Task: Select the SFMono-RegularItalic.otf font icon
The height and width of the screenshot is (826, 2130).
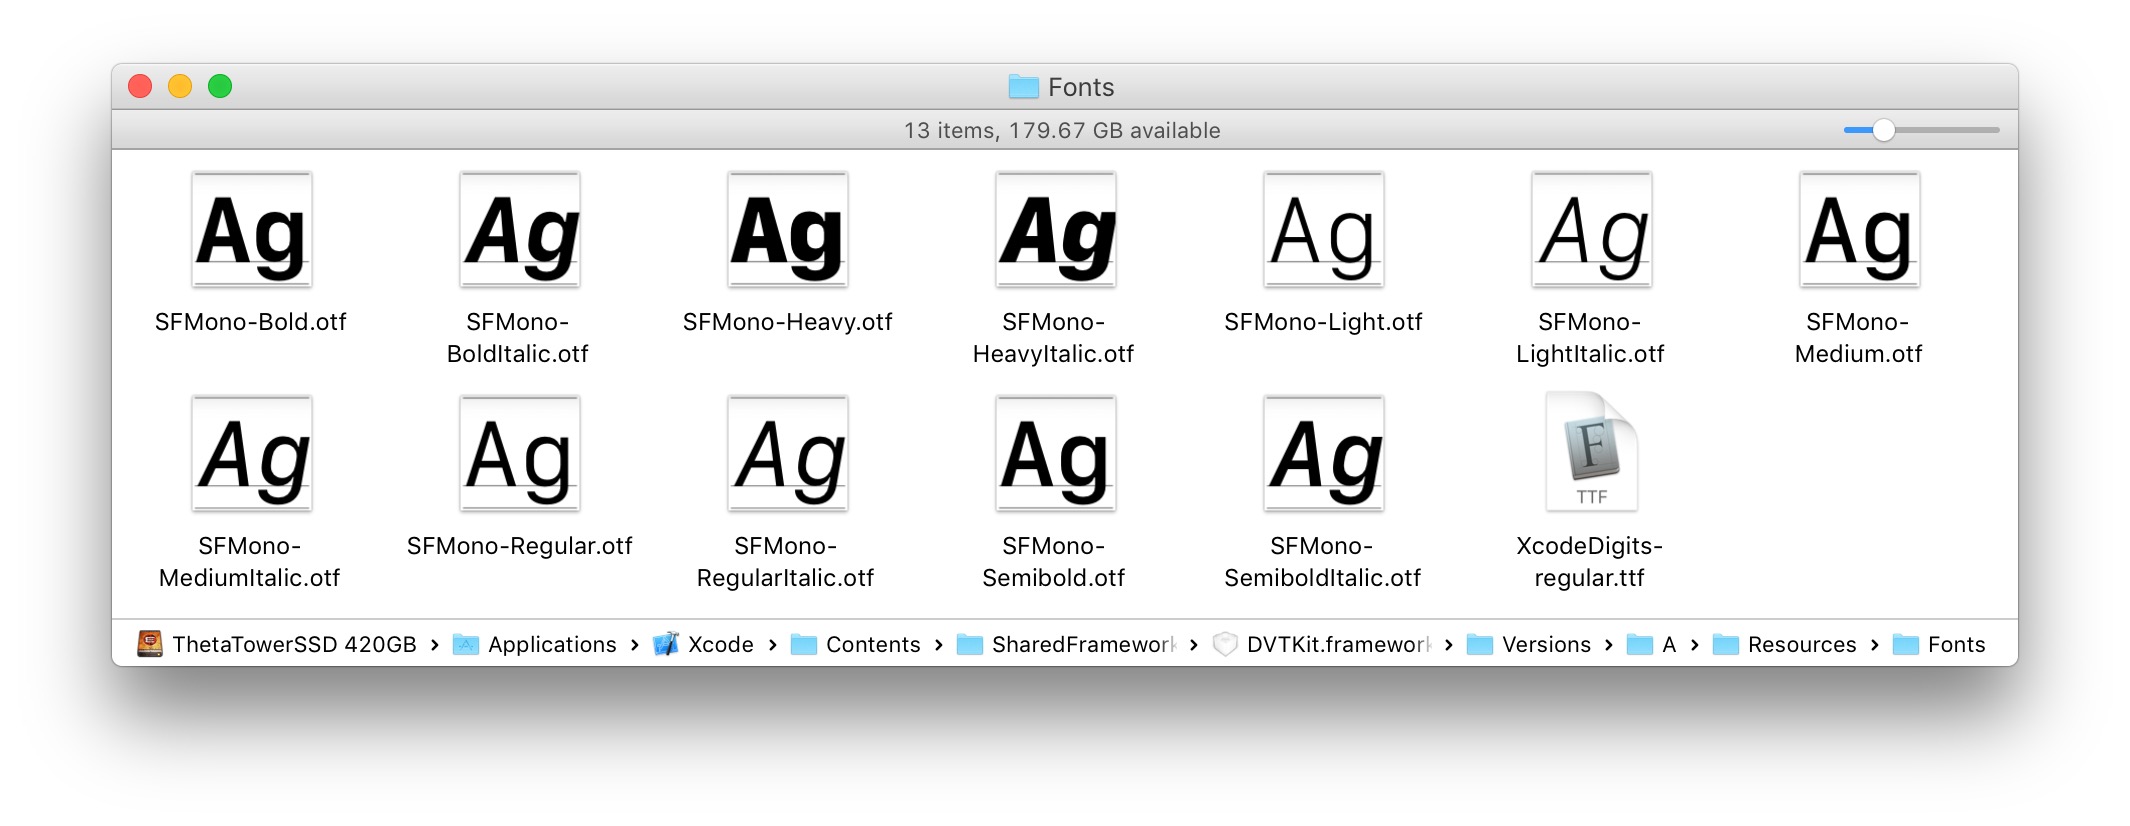Action: [x=788, y=454]
